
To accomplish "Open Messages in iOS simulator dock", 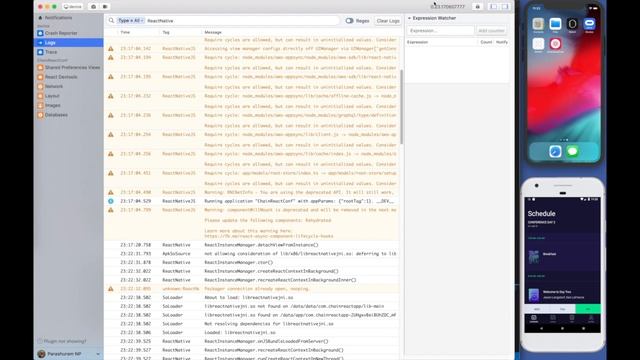I will click(x=572, y=152).
